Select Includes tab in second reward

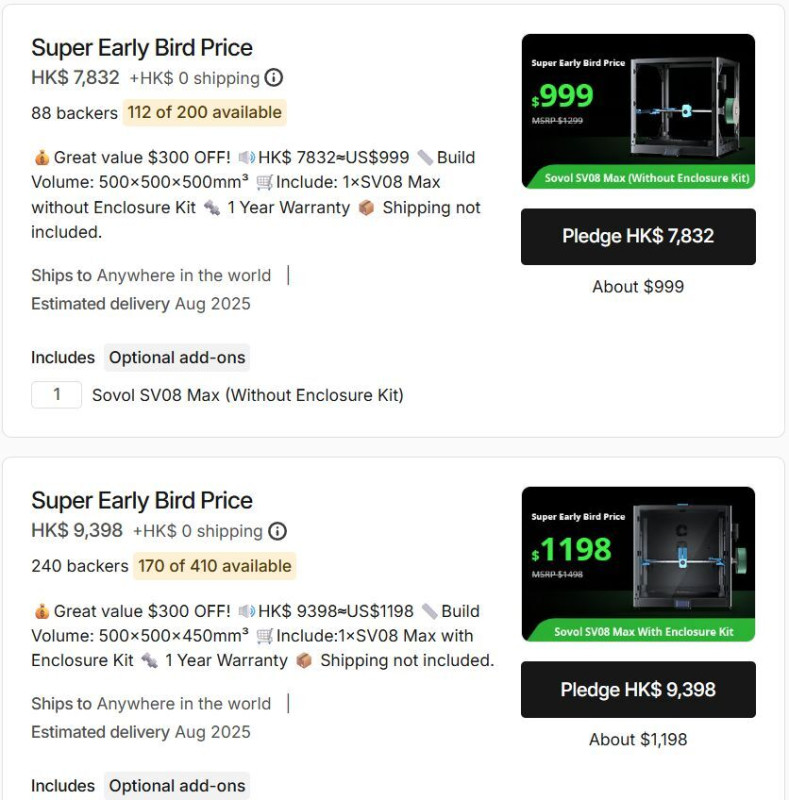[x=63, y=786]
